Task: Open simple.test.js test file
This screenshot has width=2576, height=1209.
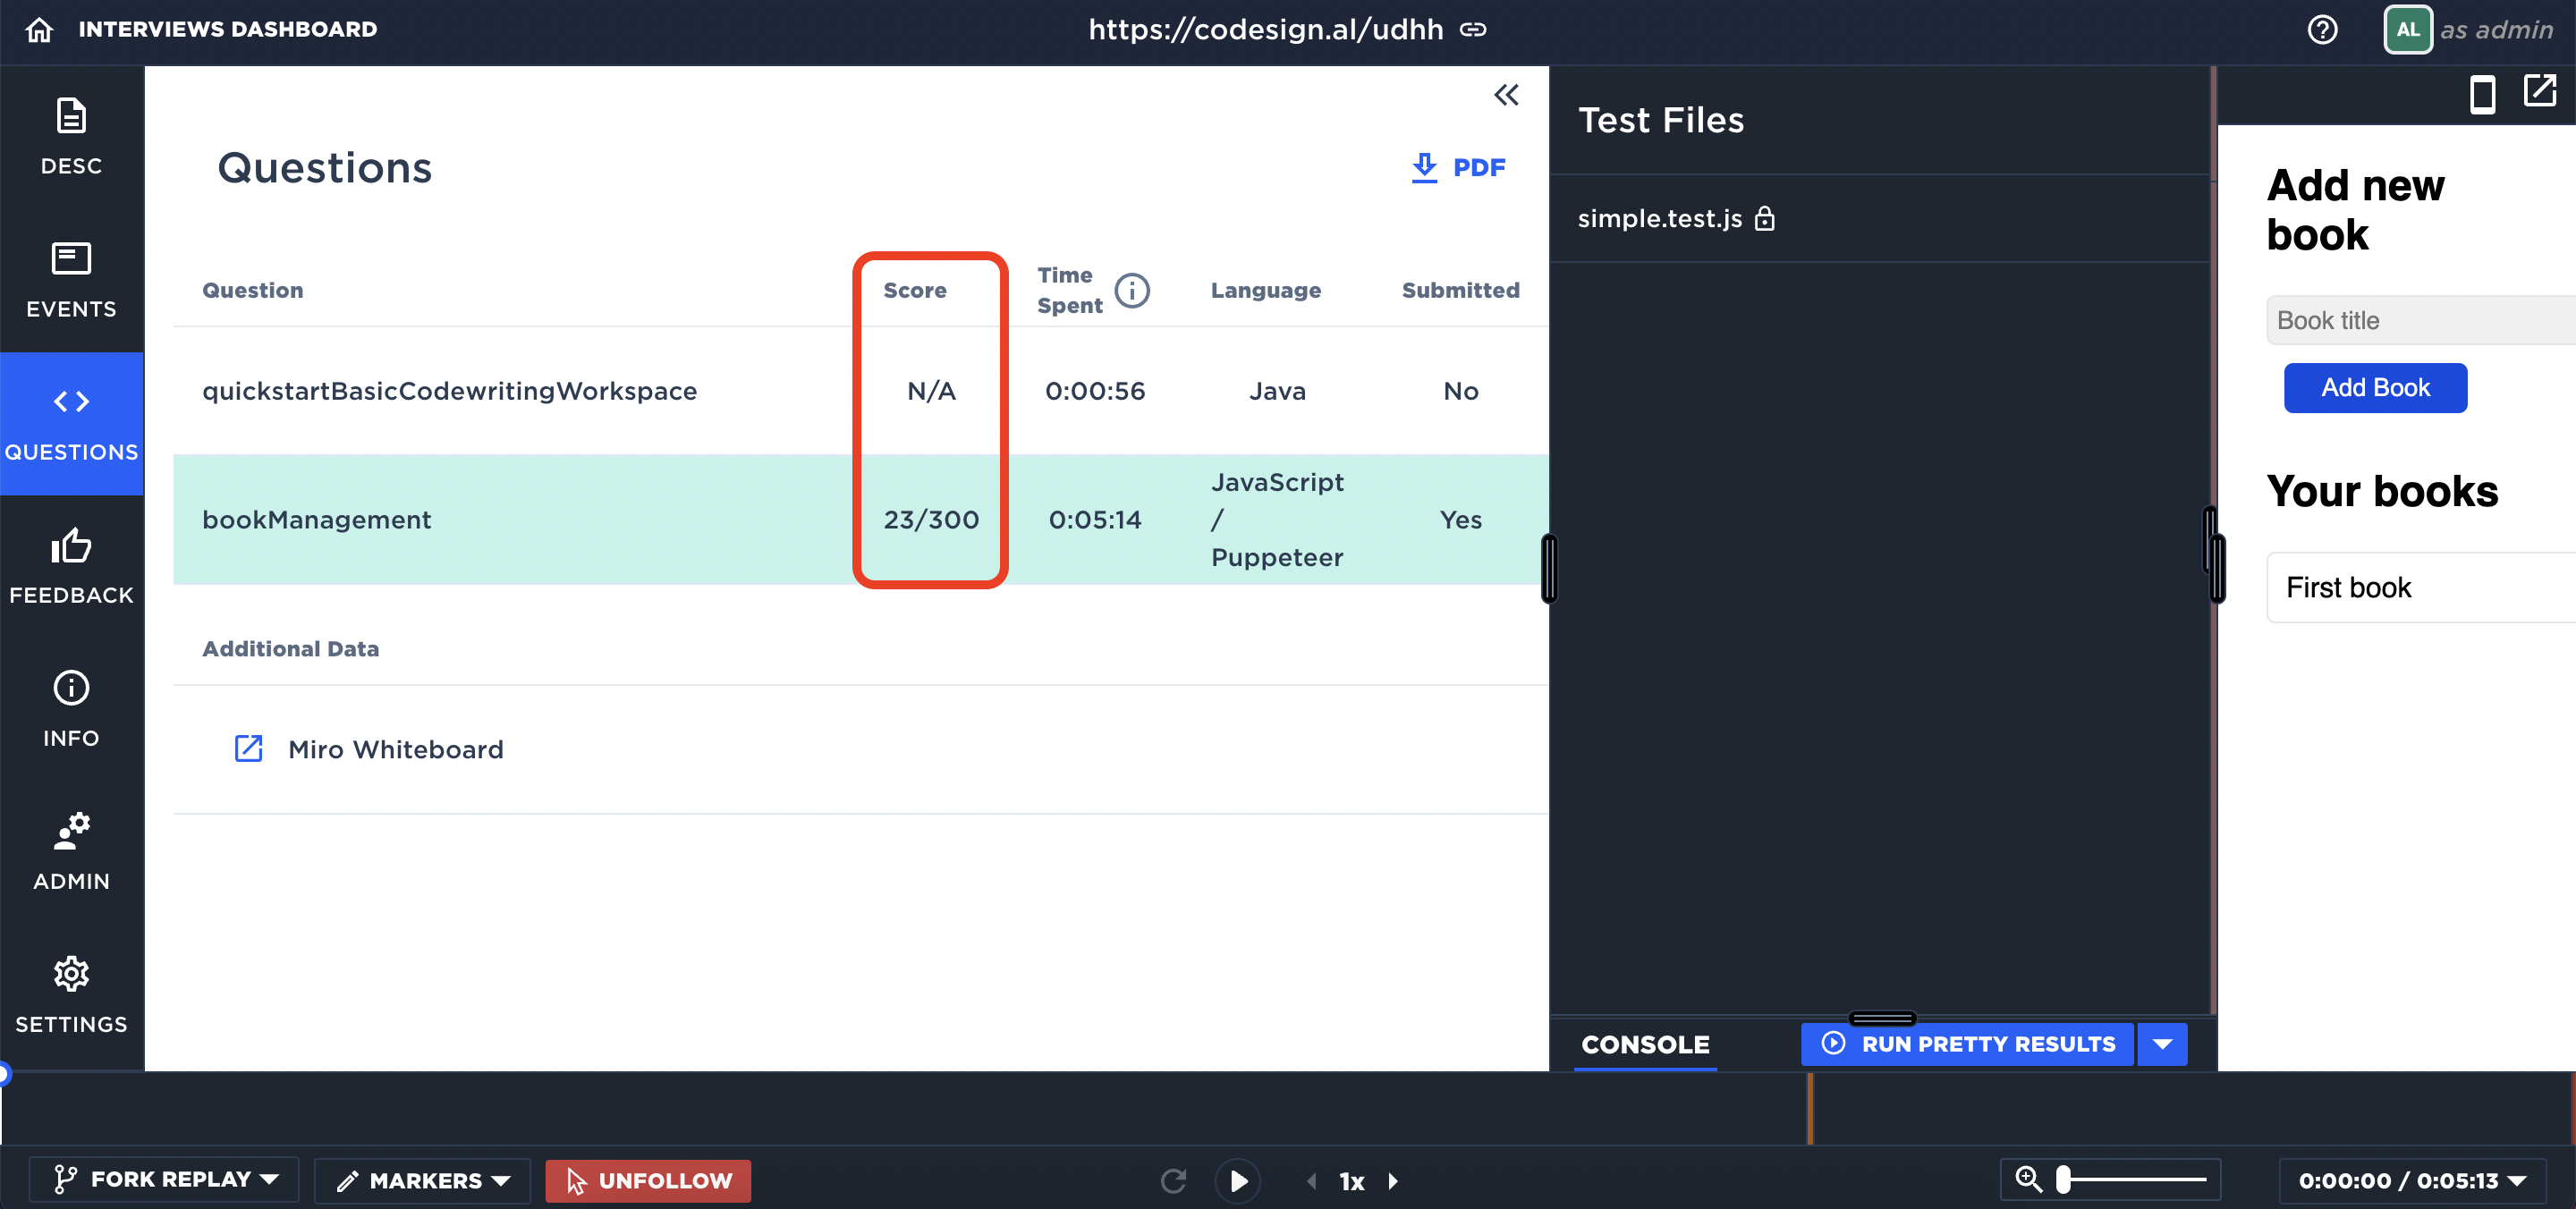Action: pyautogui.click(x=1660, y=218)
